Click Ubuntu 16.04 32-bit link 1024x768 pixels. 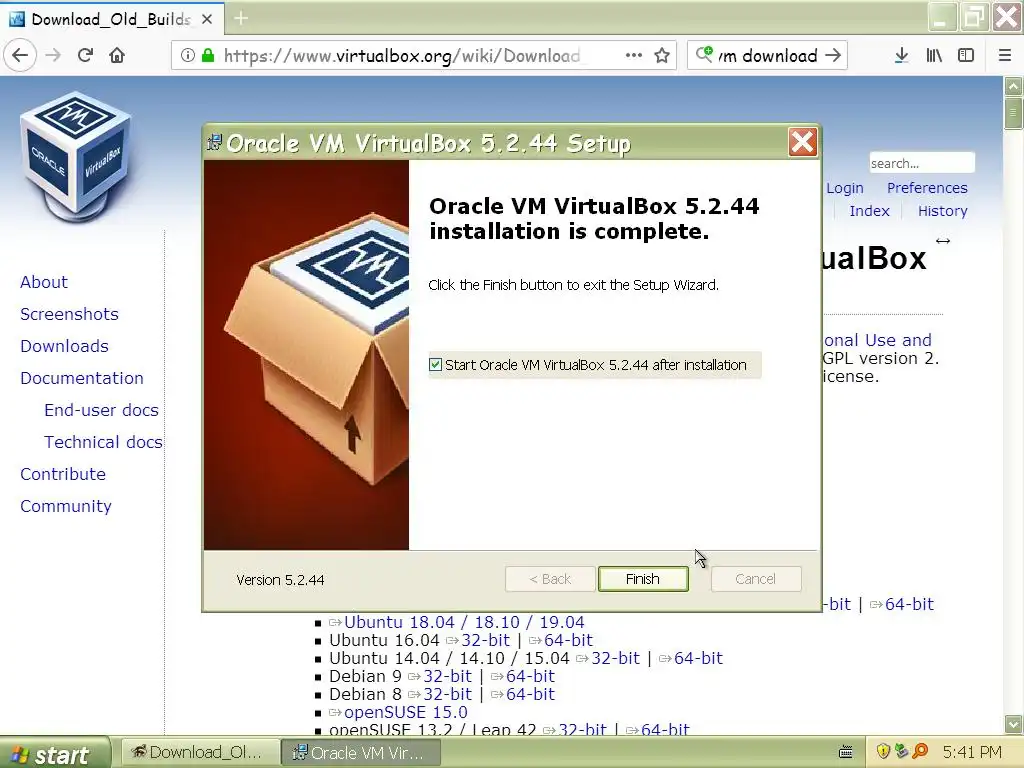(x=485, y=641)
